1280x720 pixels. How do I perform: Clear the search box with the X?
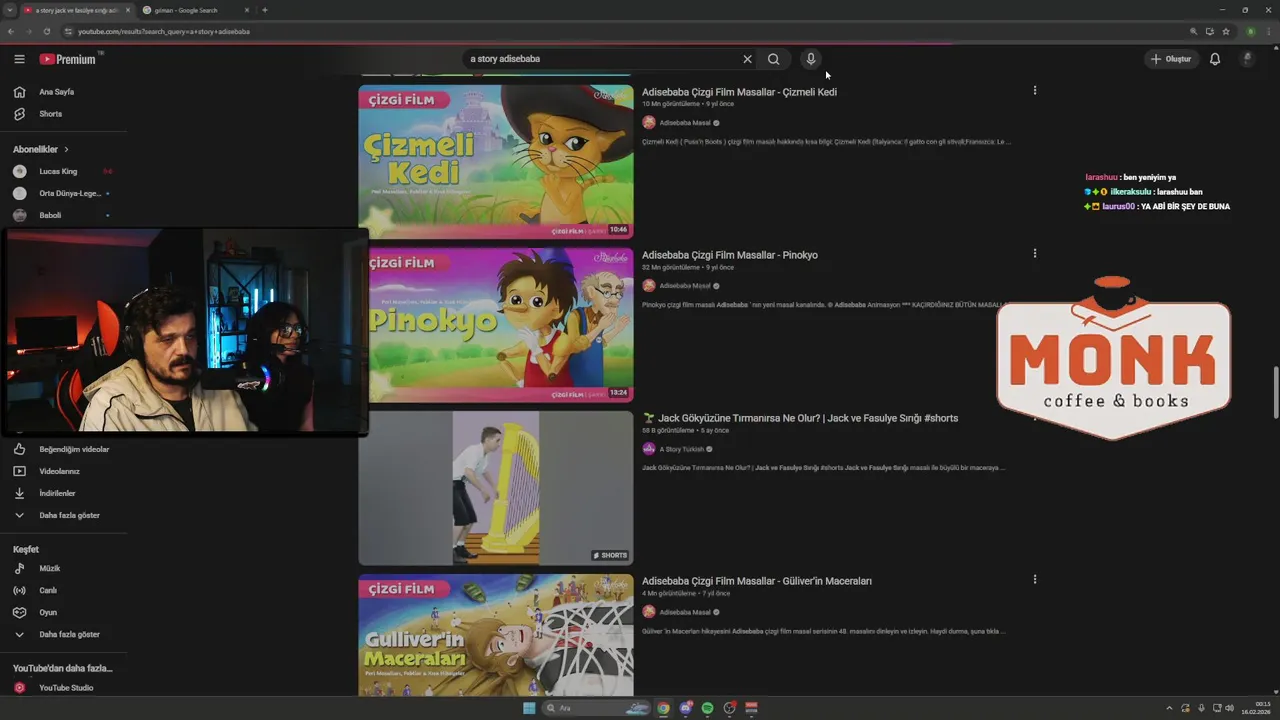pyautogui.click(x=747, y=59)
